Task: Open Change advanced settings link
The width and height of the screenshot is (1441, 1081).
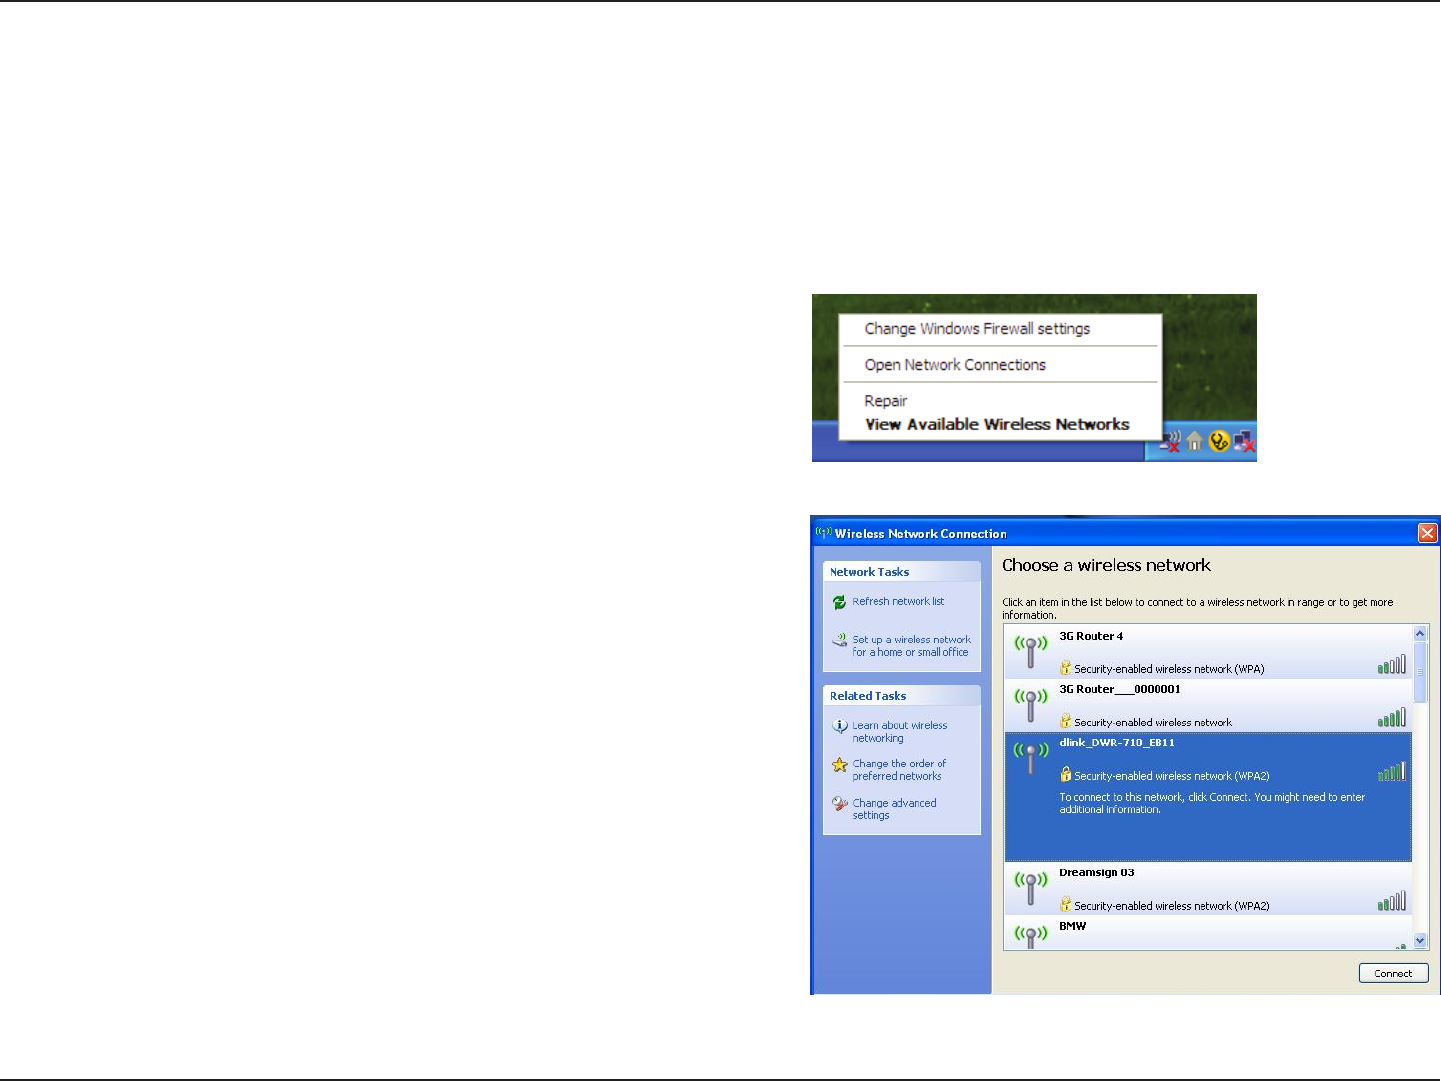Action: pyautogui.click(x=894, y=809)
